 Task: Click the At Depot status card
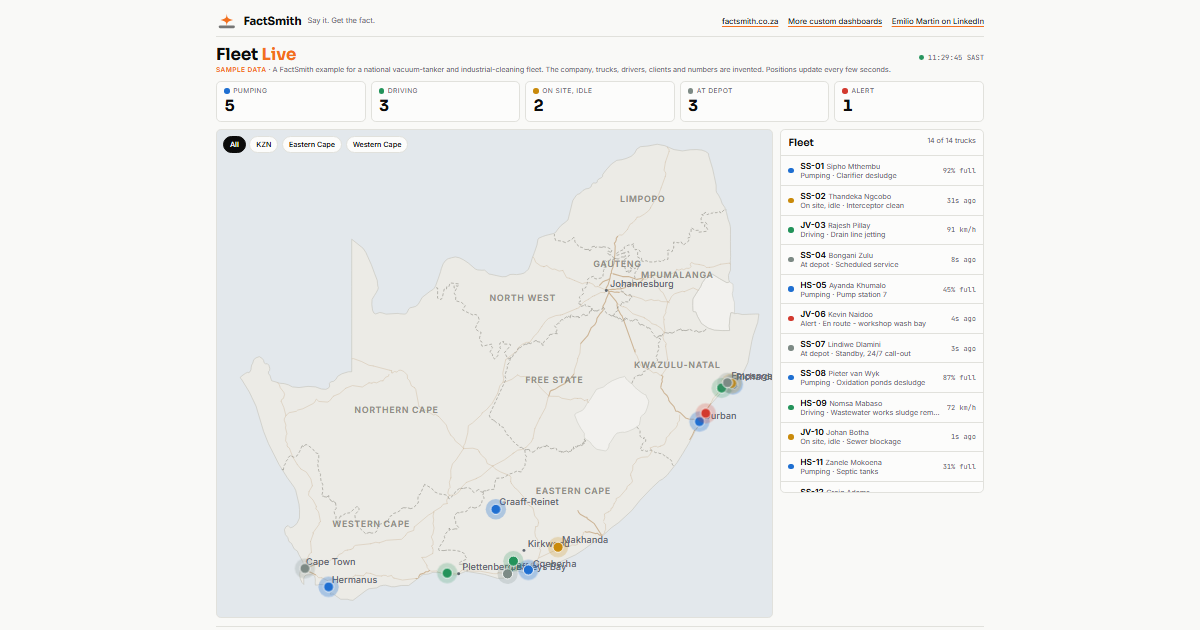[x=754, y=101]
